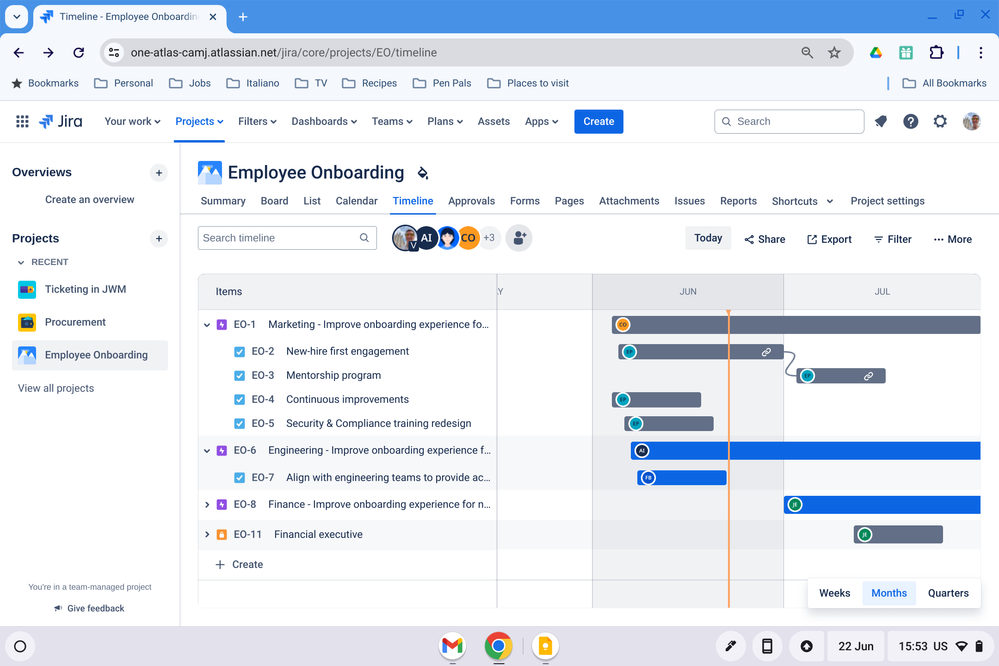
Task: Click the EO-4 task checkbox icon
Action: click(x=240, y=400)
